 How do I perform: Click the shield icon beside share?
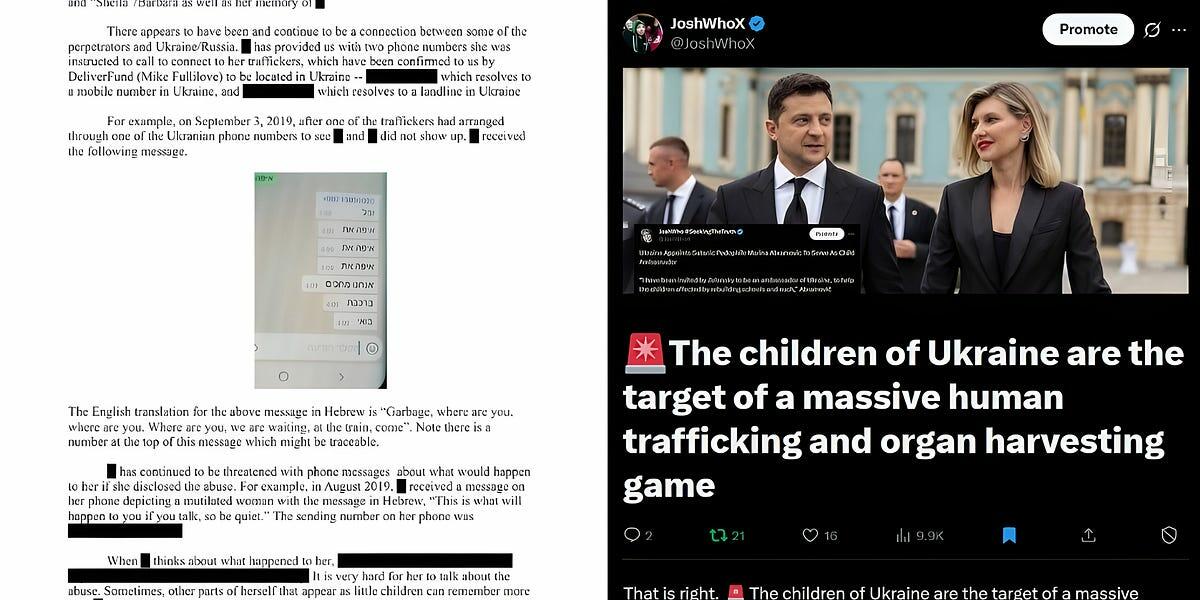click(x=1169, y=535)
